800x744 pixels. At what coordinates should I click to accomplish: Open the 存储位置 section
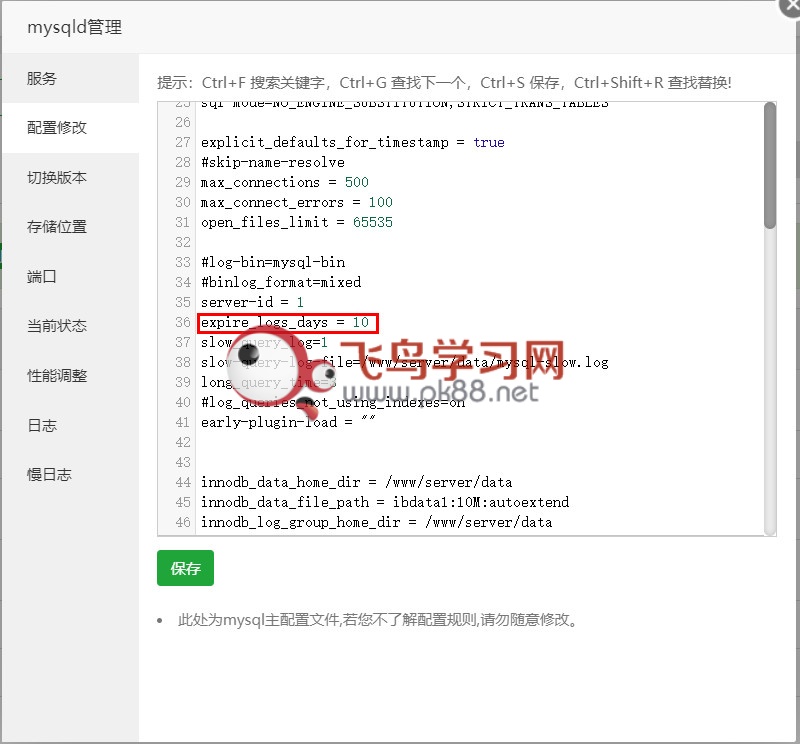tap(57, 227)
